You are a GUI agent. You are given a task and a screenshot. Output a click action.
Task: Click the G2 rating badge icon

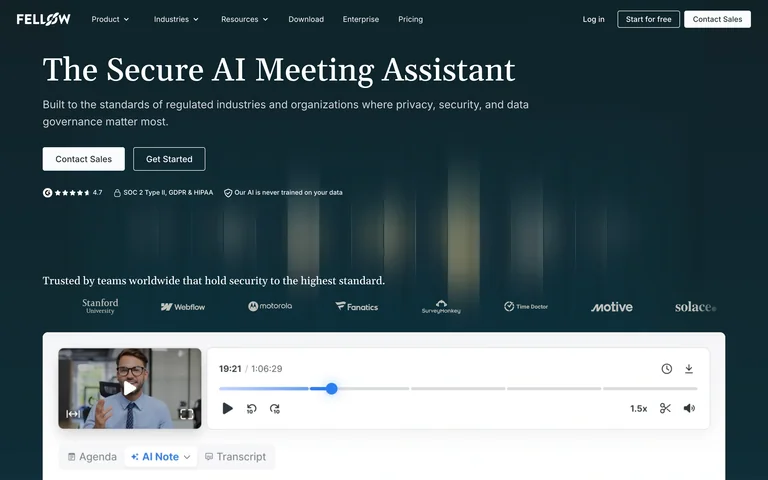[x=47, y=193]
